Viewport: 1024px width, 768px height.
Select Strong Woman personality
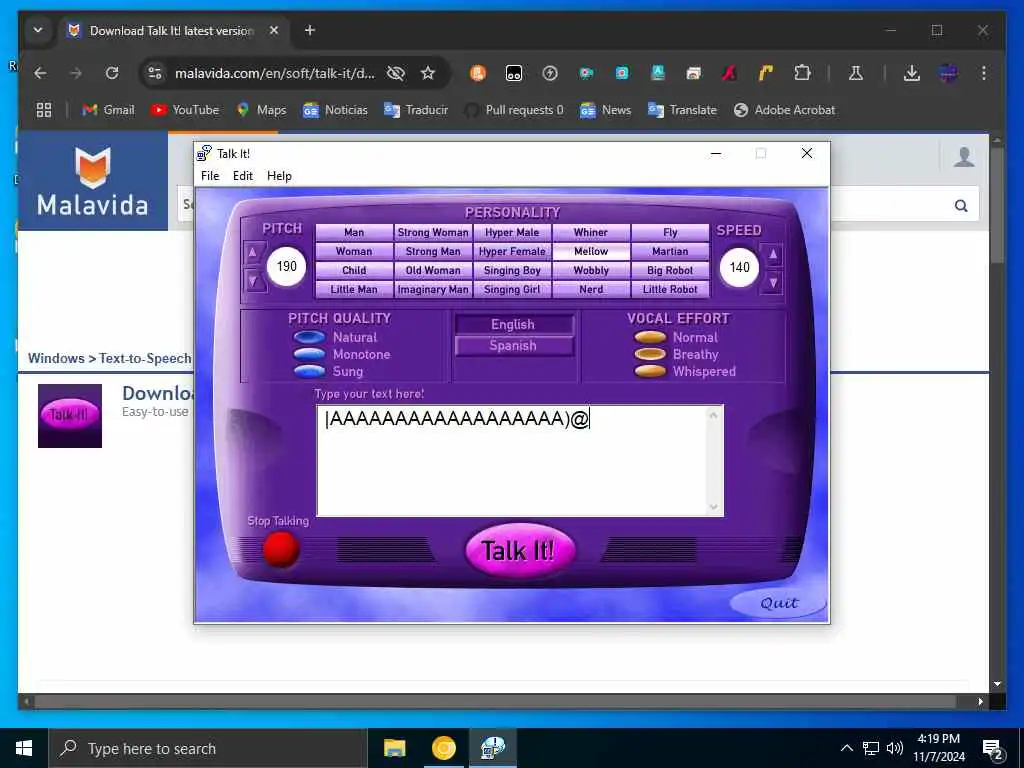pyautogui.click(x=433, y=232)
